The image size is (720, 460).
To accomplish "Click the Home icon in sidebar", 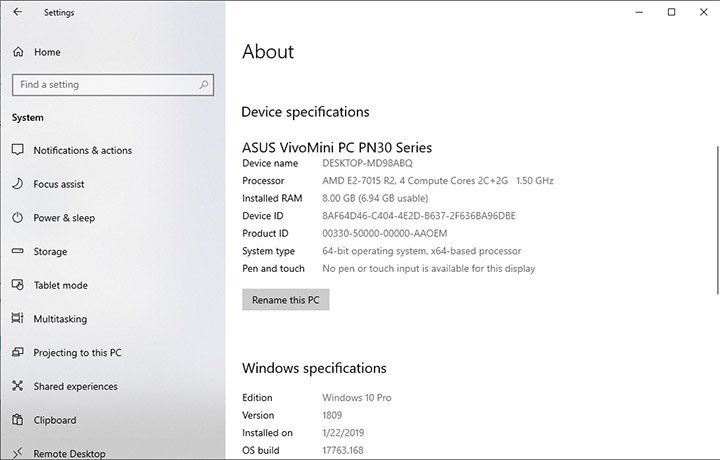I will tap(17, 52).
